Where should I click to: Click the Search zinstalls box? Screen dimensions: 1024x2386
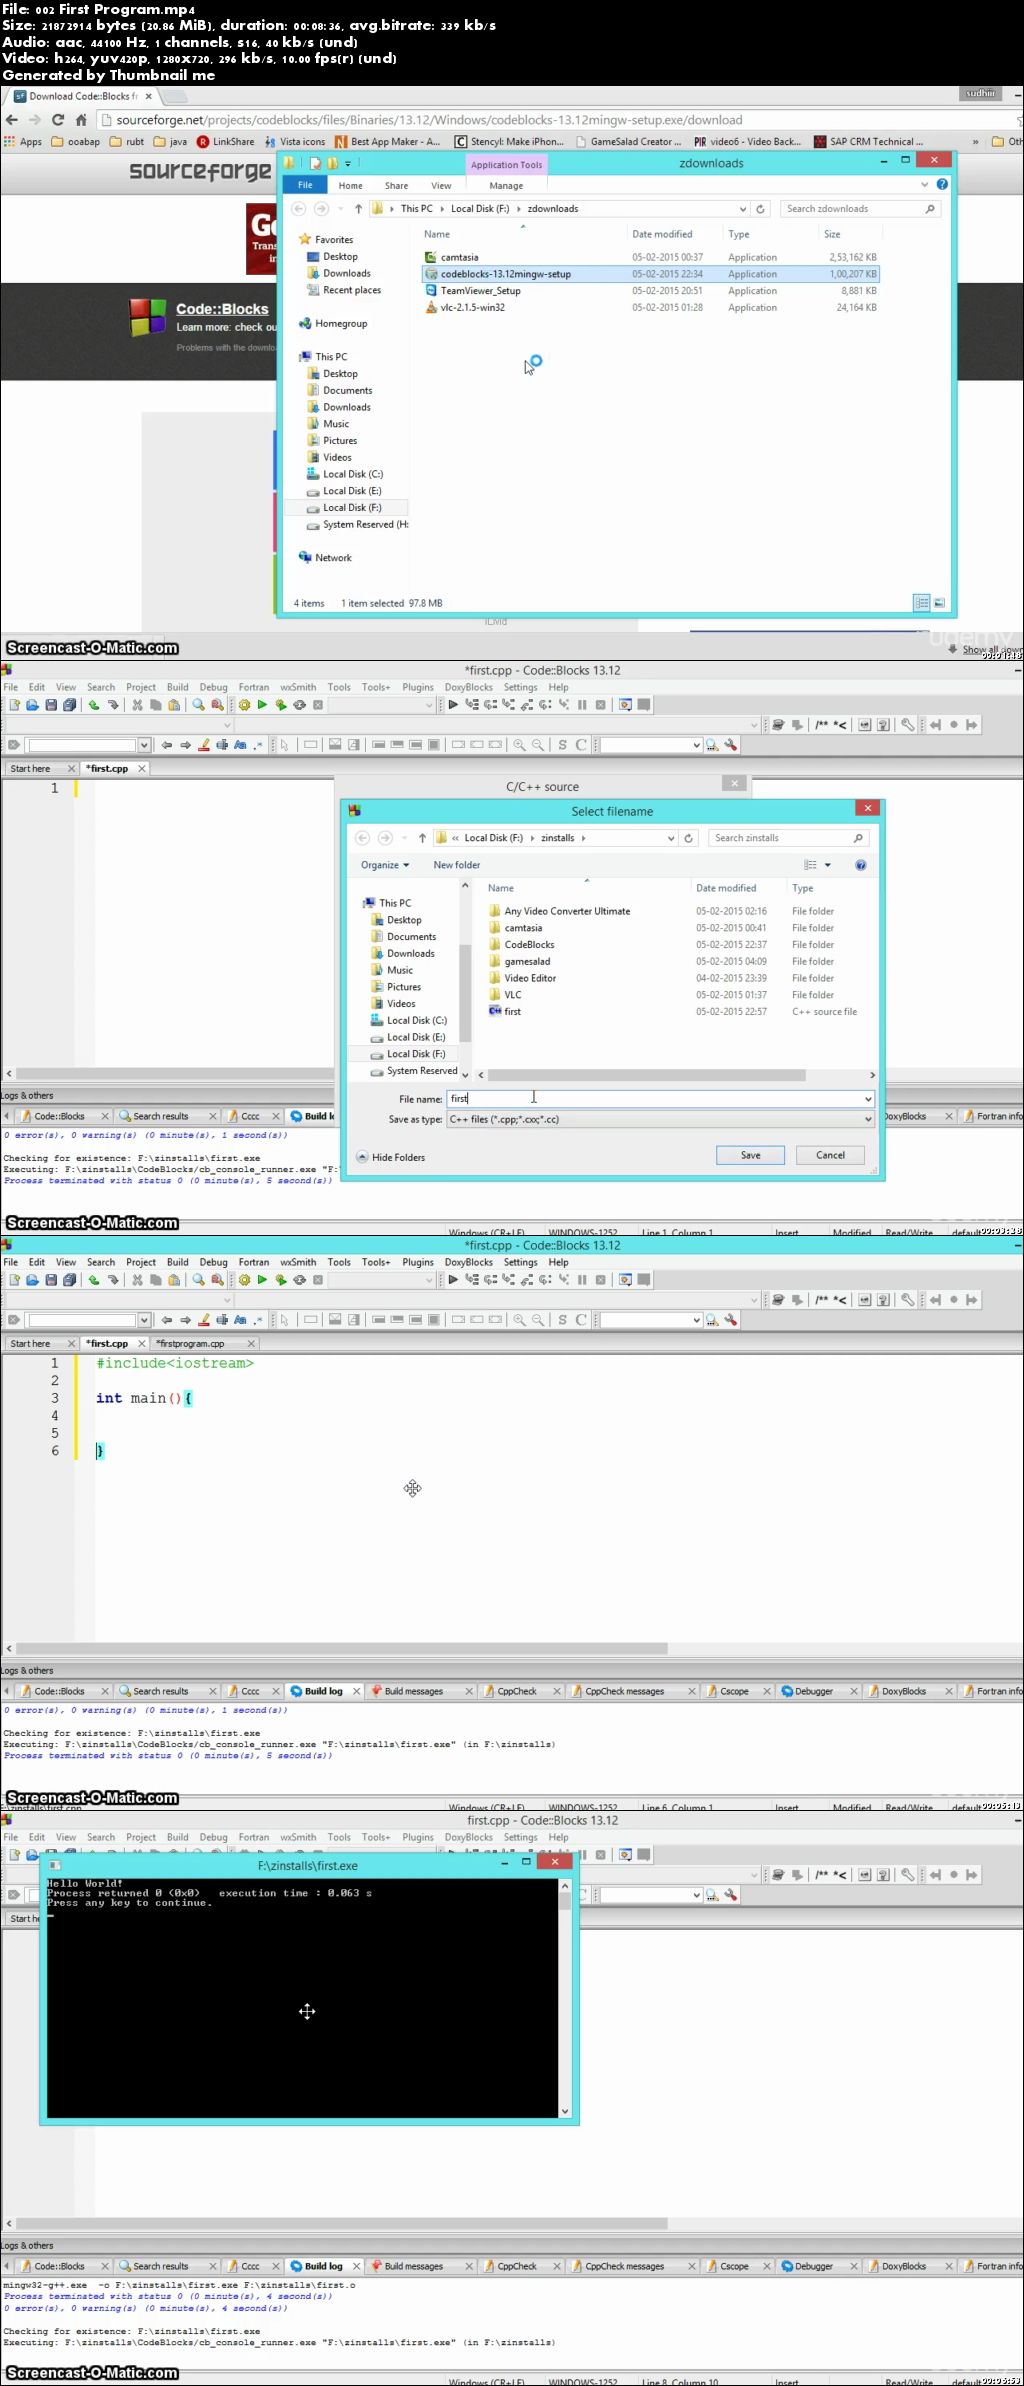[788, 838]
